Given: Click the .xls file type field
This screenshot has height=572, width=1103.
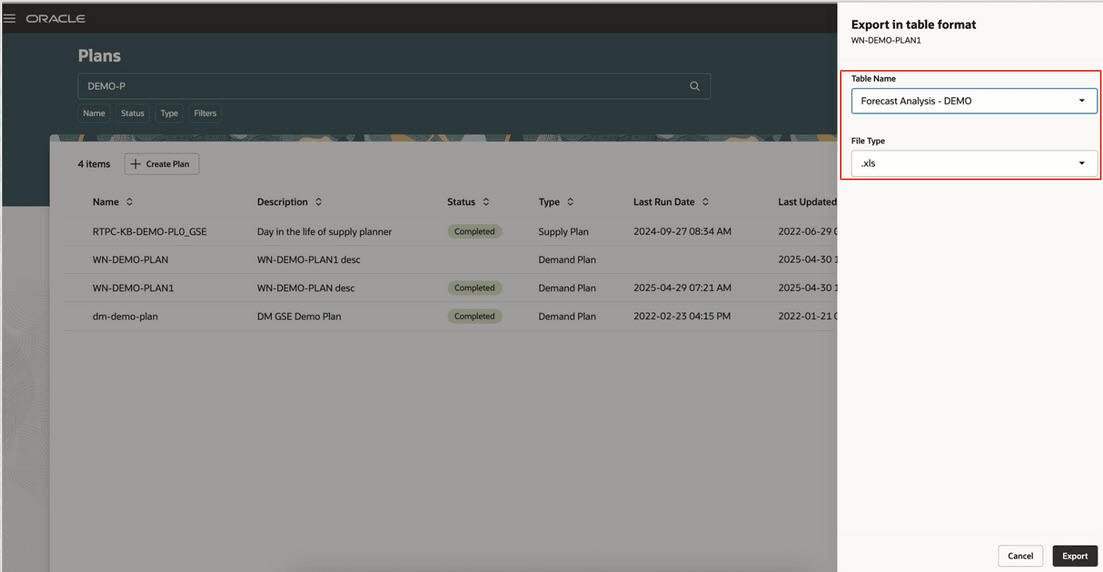Looking at the screenshot, I should pyautogui.click(x=974, y=163).
